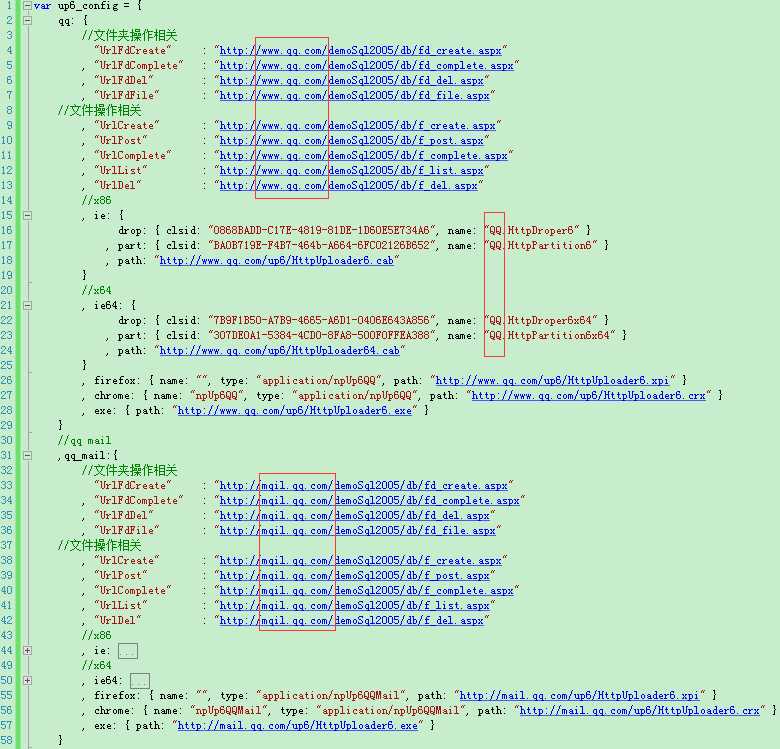780x749 pixels.
Task: Click the "UrlList" key on line 12
Action: (x=121, y=170)
